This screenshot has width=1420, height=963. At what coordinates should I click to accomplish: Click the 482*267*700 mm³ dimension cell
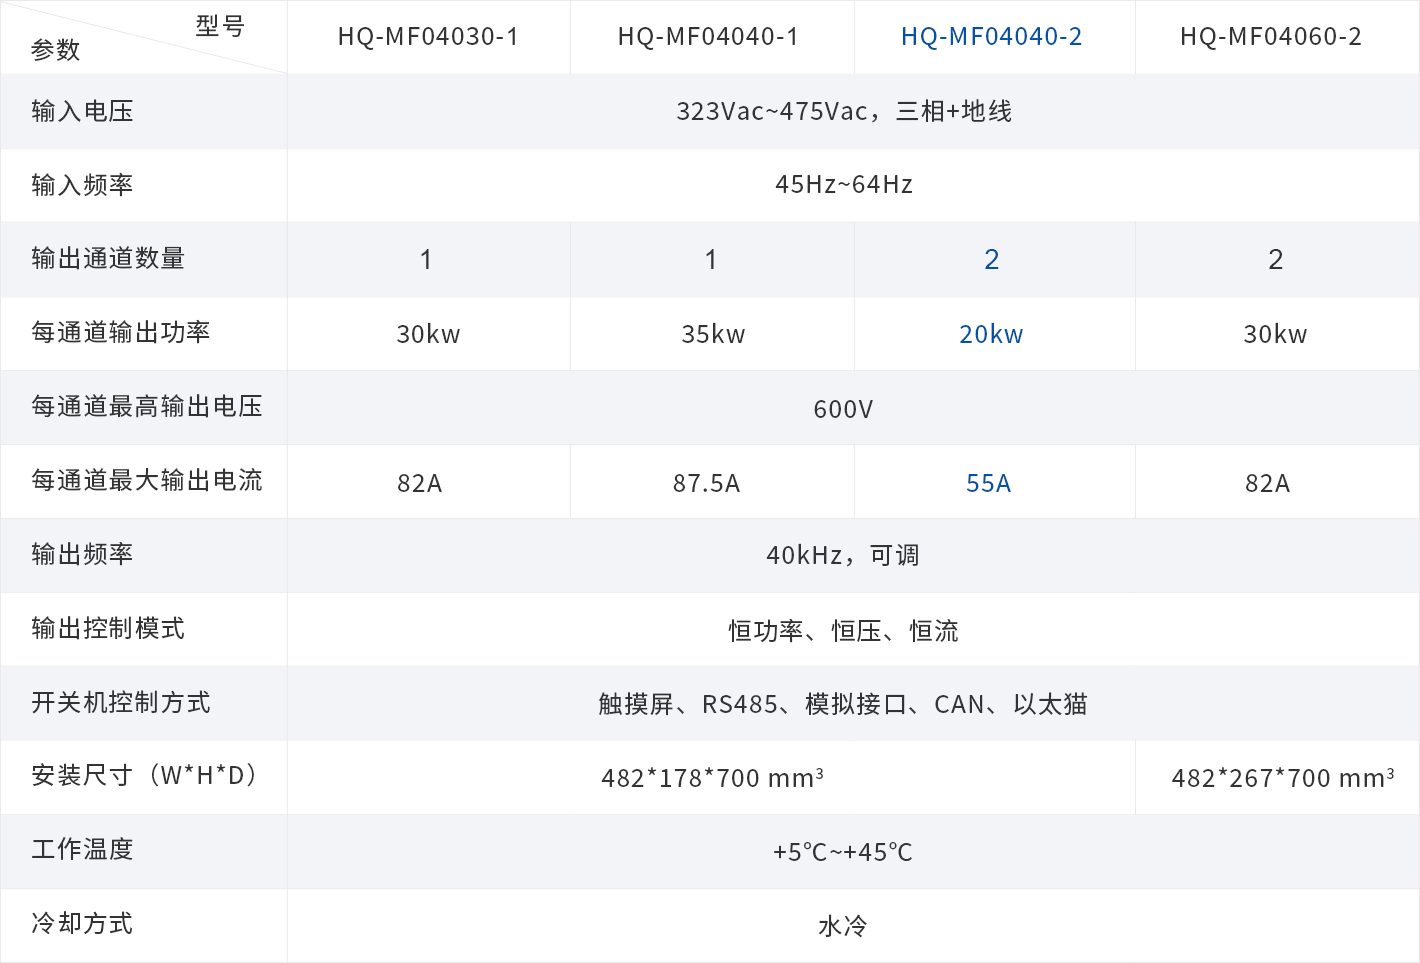pyautogui.click(x=1282, y=778)
